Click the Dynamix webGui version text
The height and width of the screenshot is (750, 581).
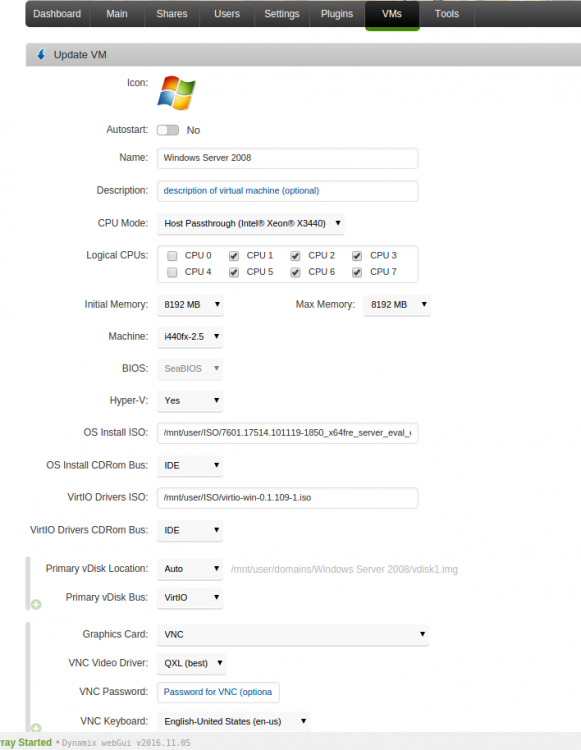(126, 743)
